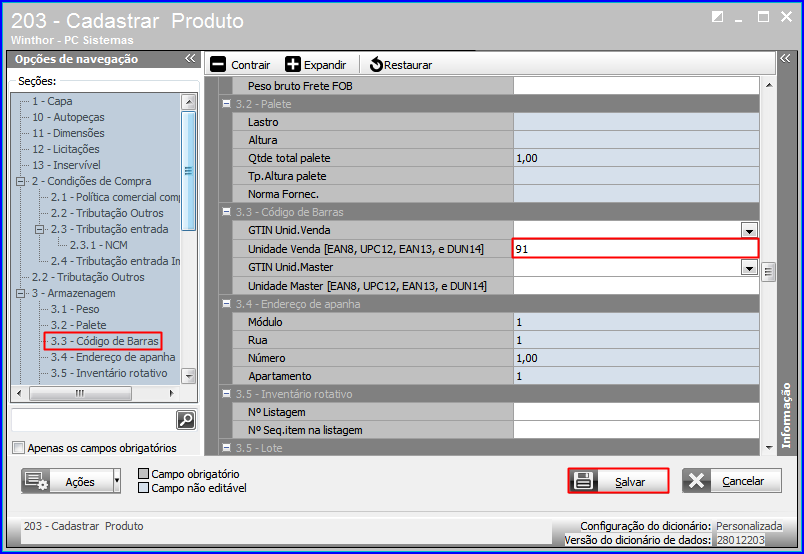This screenshot has height=554, width=804.
Task: Select 10 - Autopeças section
Action: pos(68,117)
